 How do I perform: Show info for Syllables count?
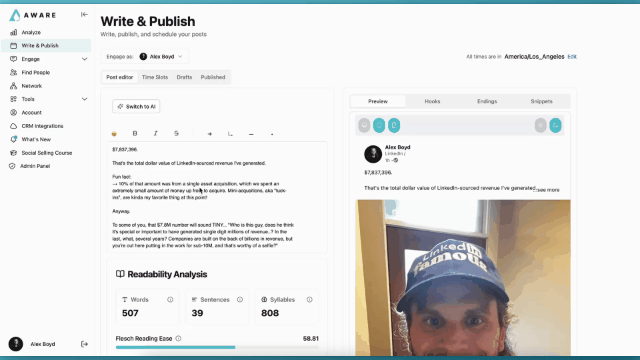coord(310,300)
